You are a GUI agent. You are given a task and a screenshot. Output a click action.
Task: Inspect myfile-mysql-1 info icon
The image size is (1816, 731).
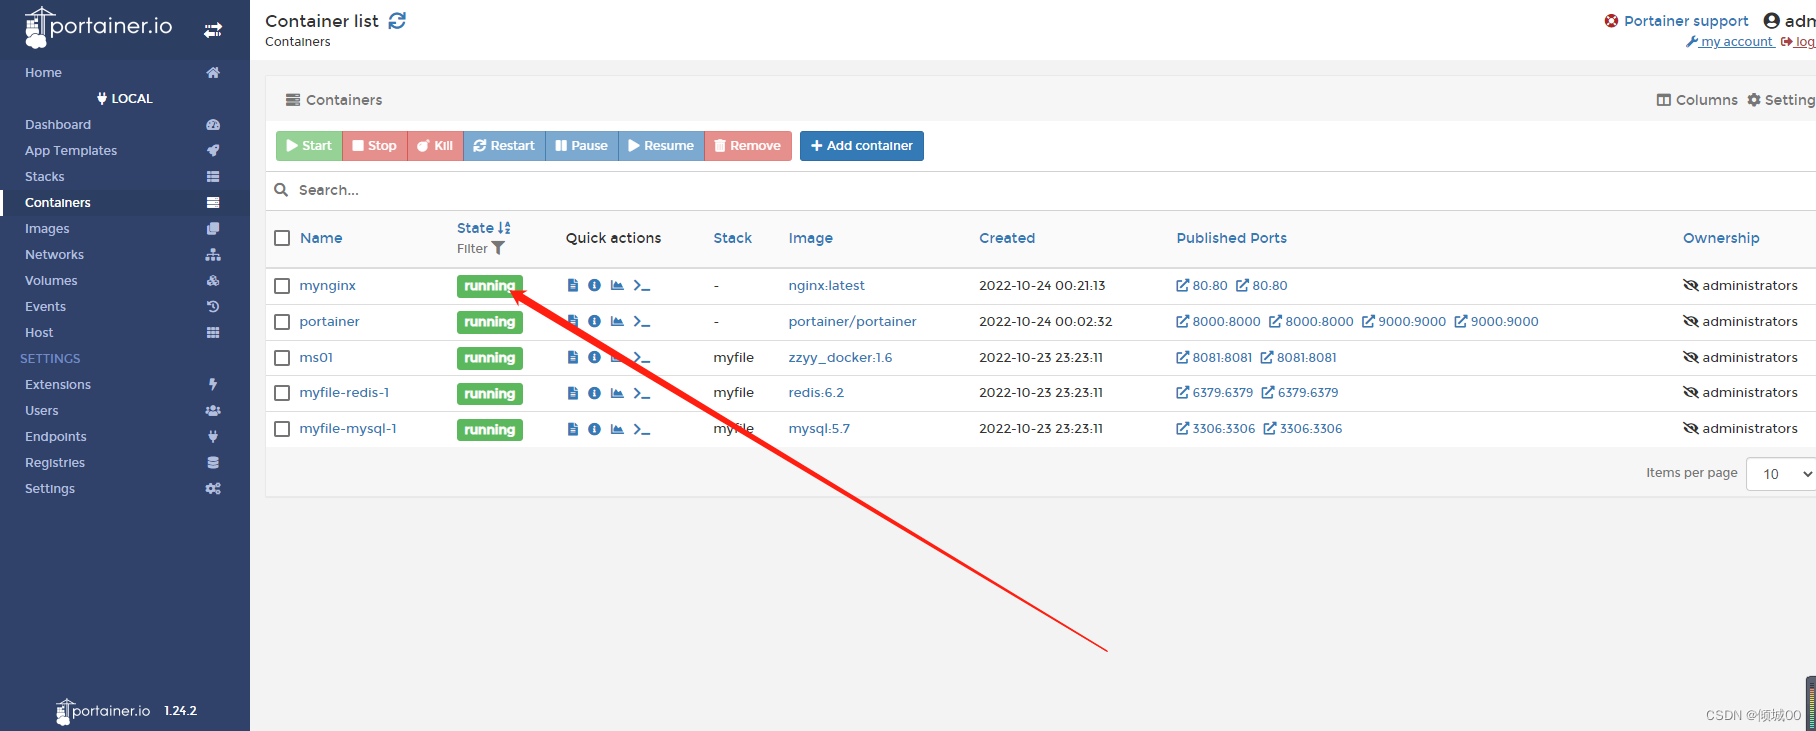[x=594, y=429]
